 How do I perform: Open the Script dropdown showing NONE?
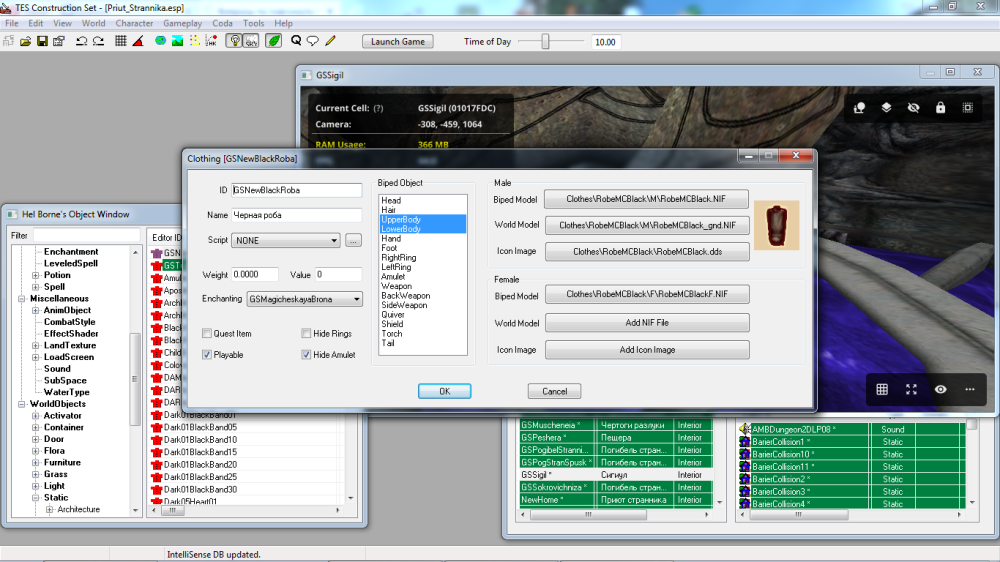(x=286, y=240)
